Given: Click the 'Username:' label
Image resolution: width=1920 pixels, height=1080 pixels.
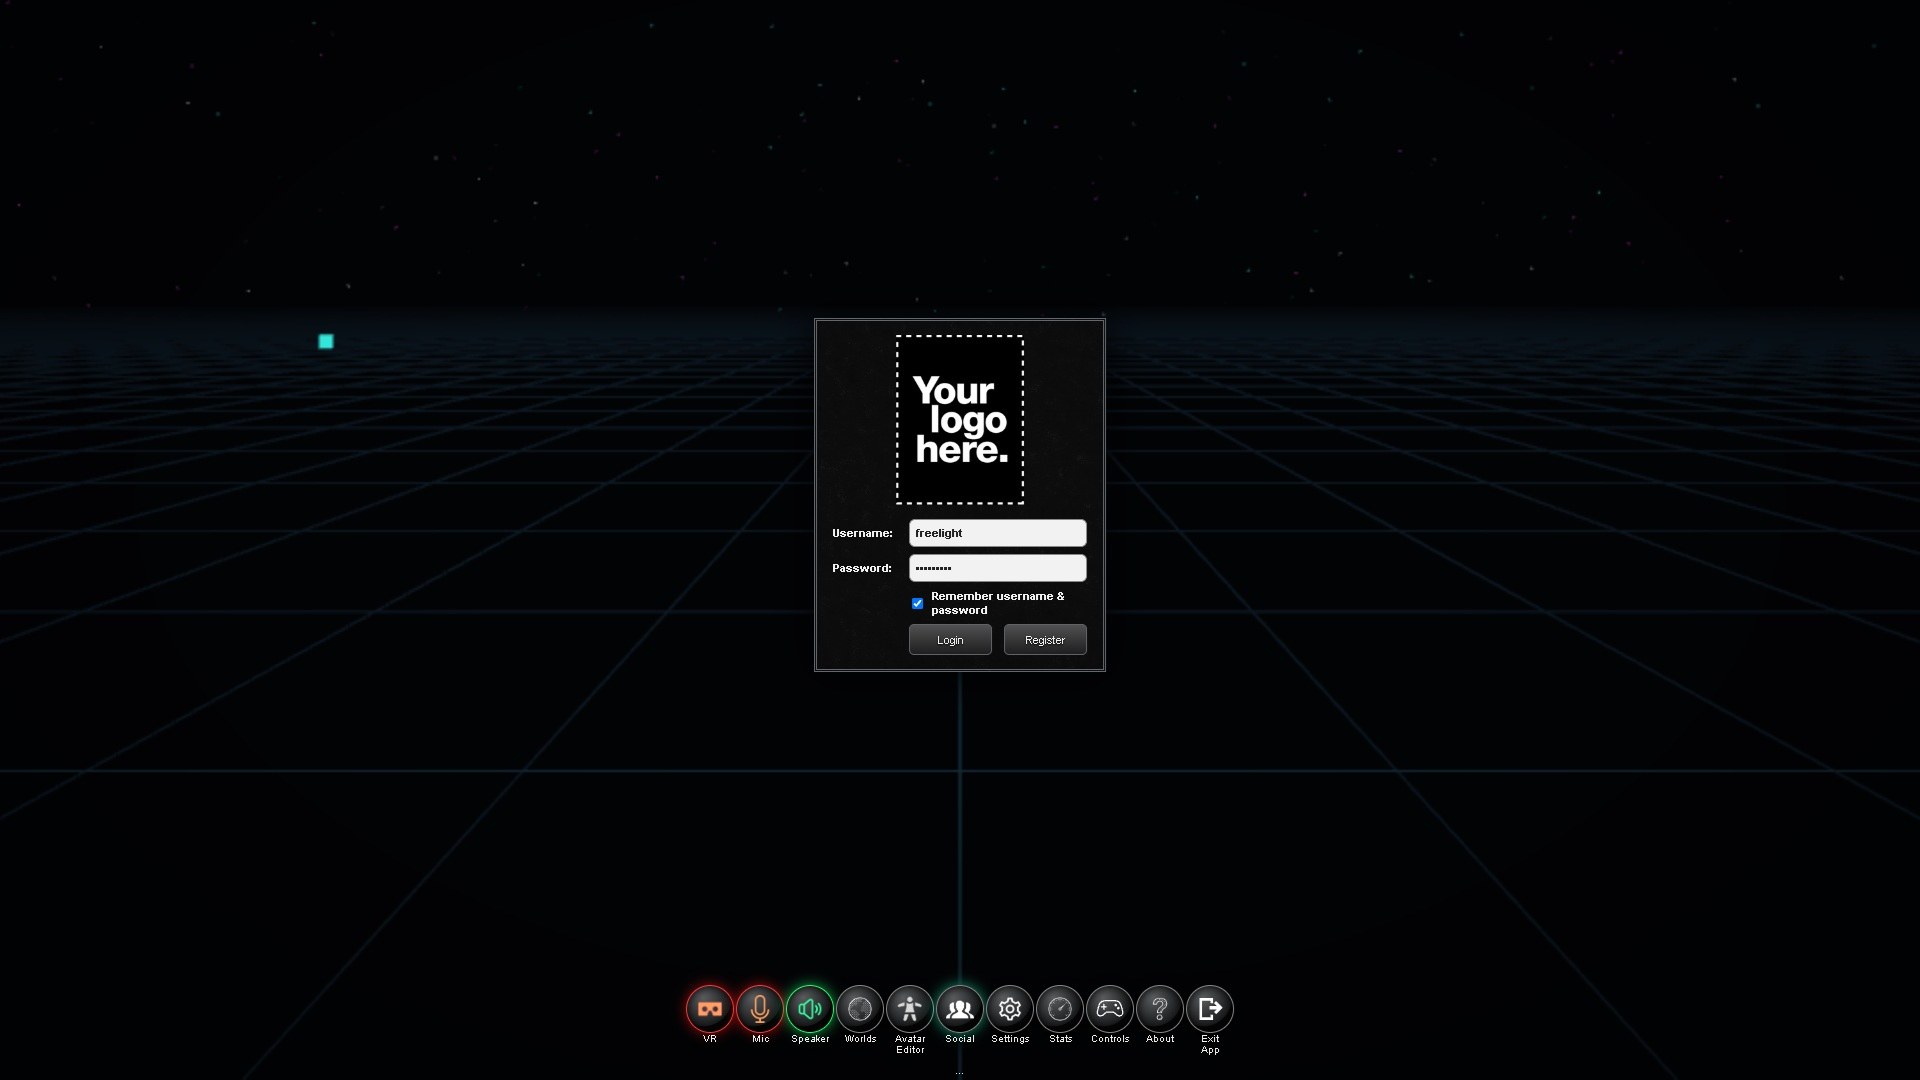Looking at the screenshot, I should pos(862,533).
